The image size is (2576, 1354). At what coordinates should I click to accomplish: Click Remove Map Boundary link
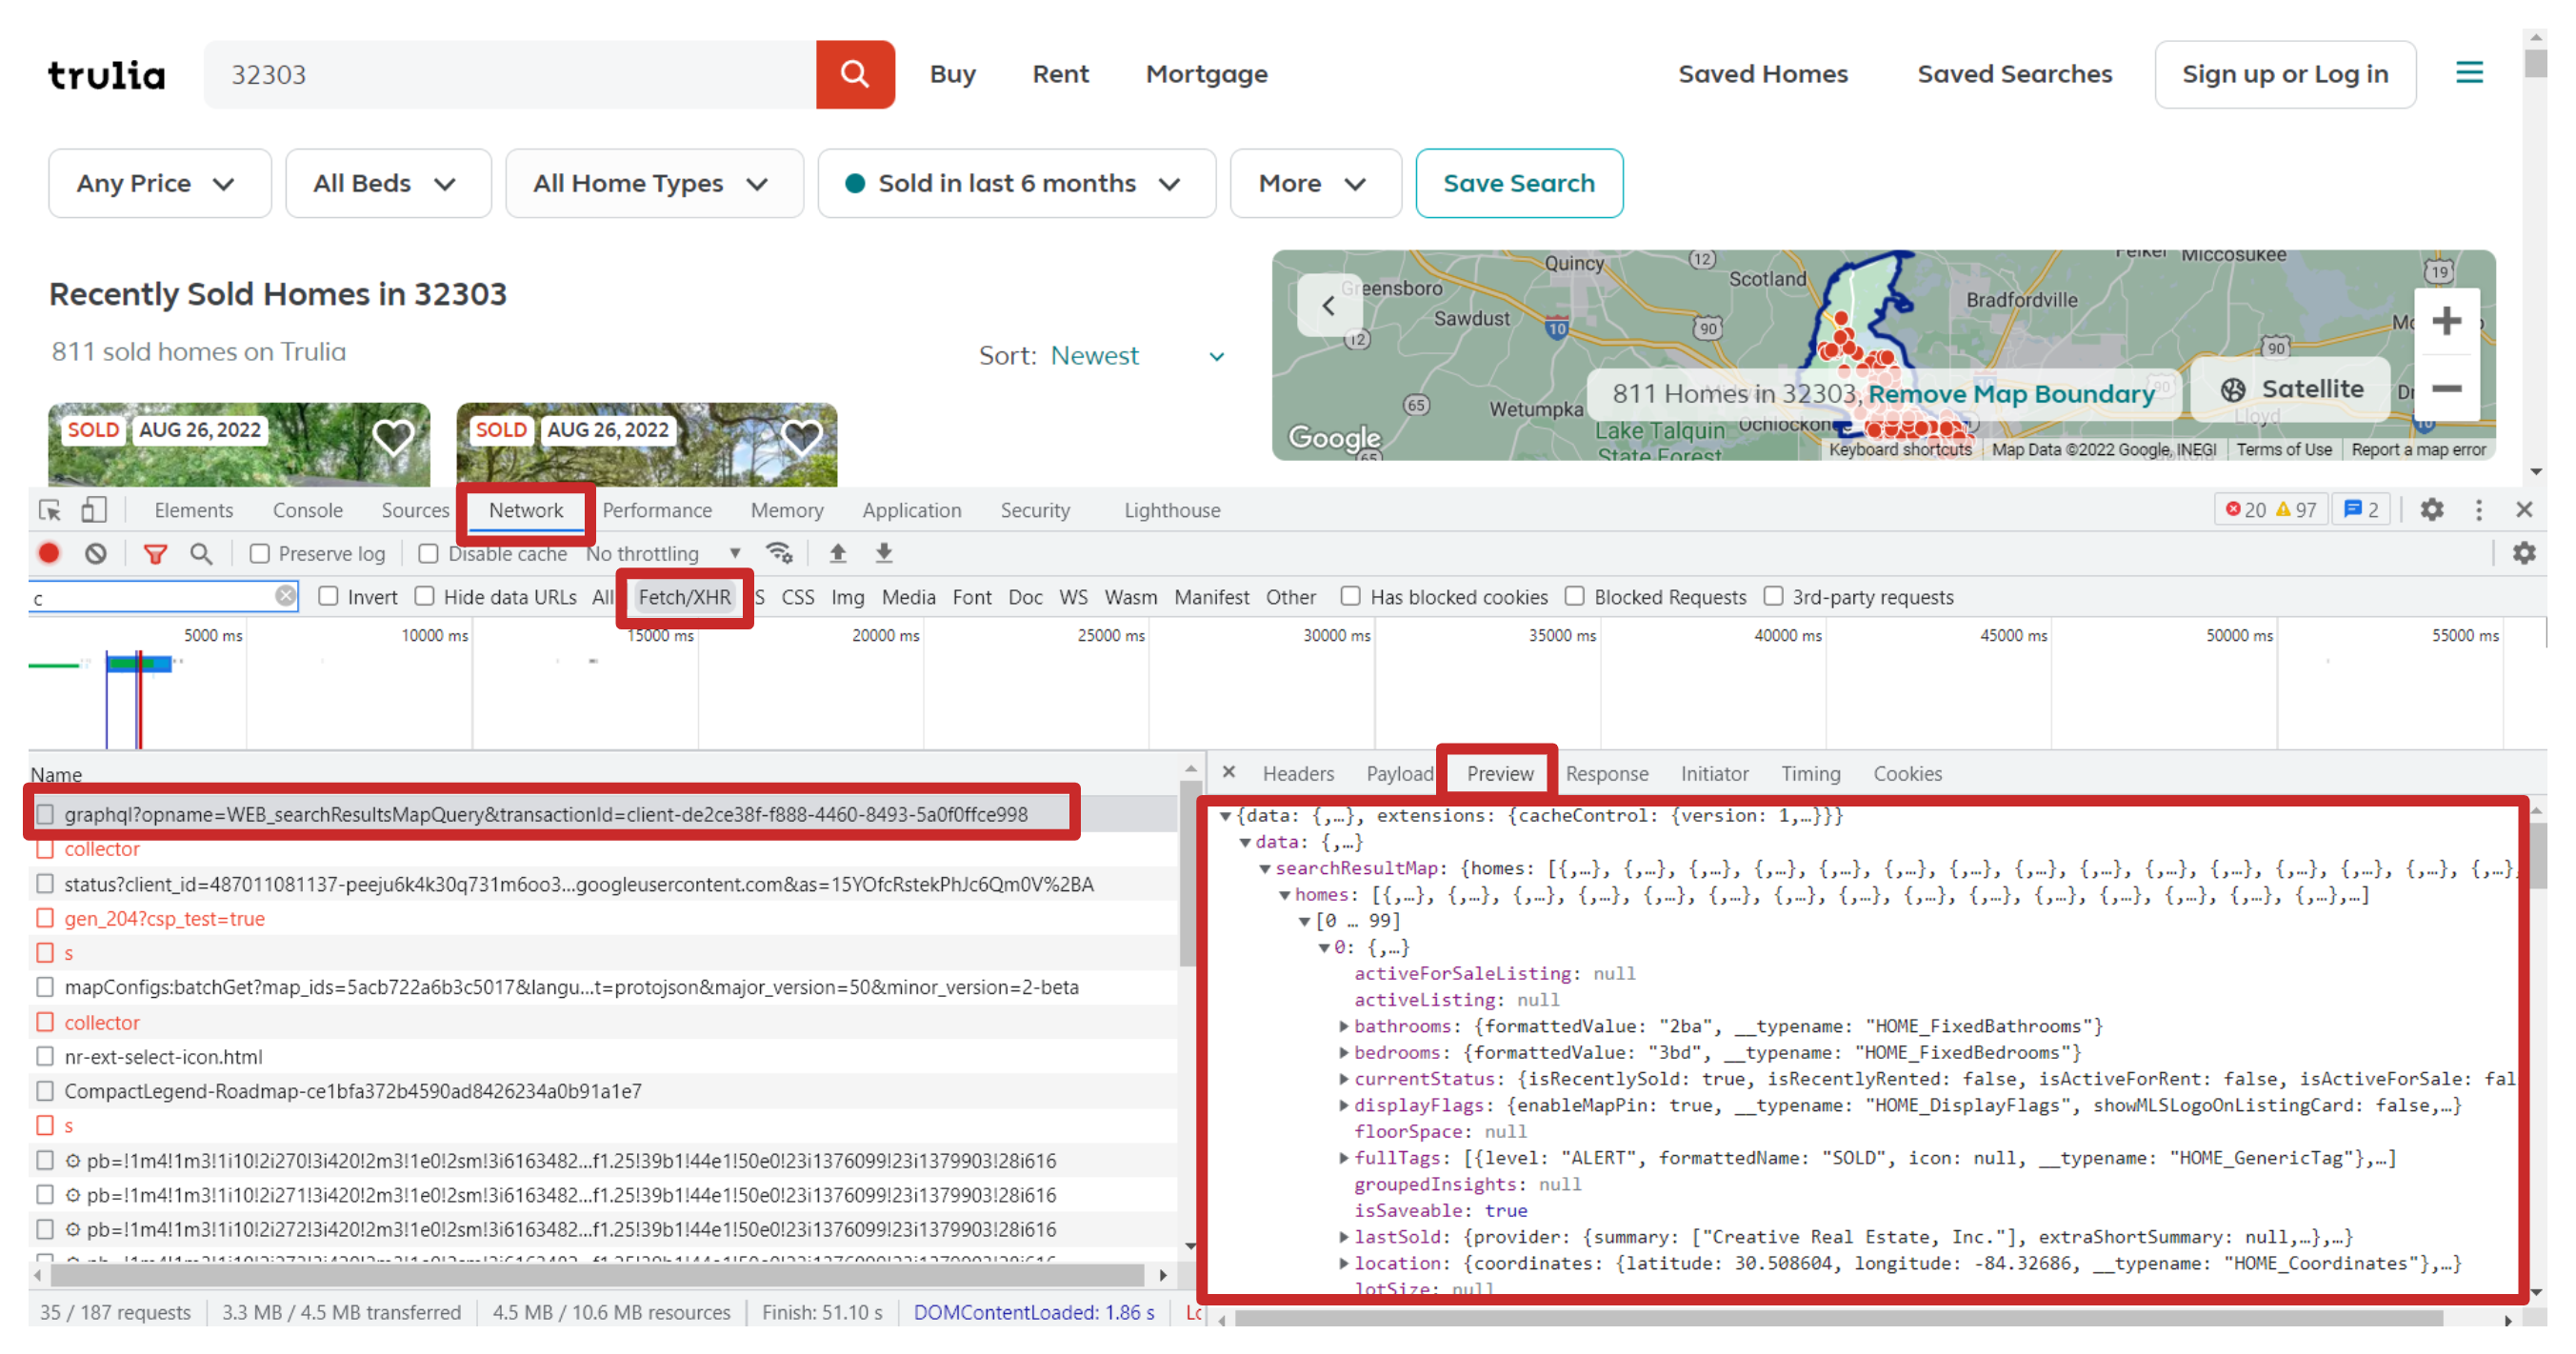coord(2010,394)
